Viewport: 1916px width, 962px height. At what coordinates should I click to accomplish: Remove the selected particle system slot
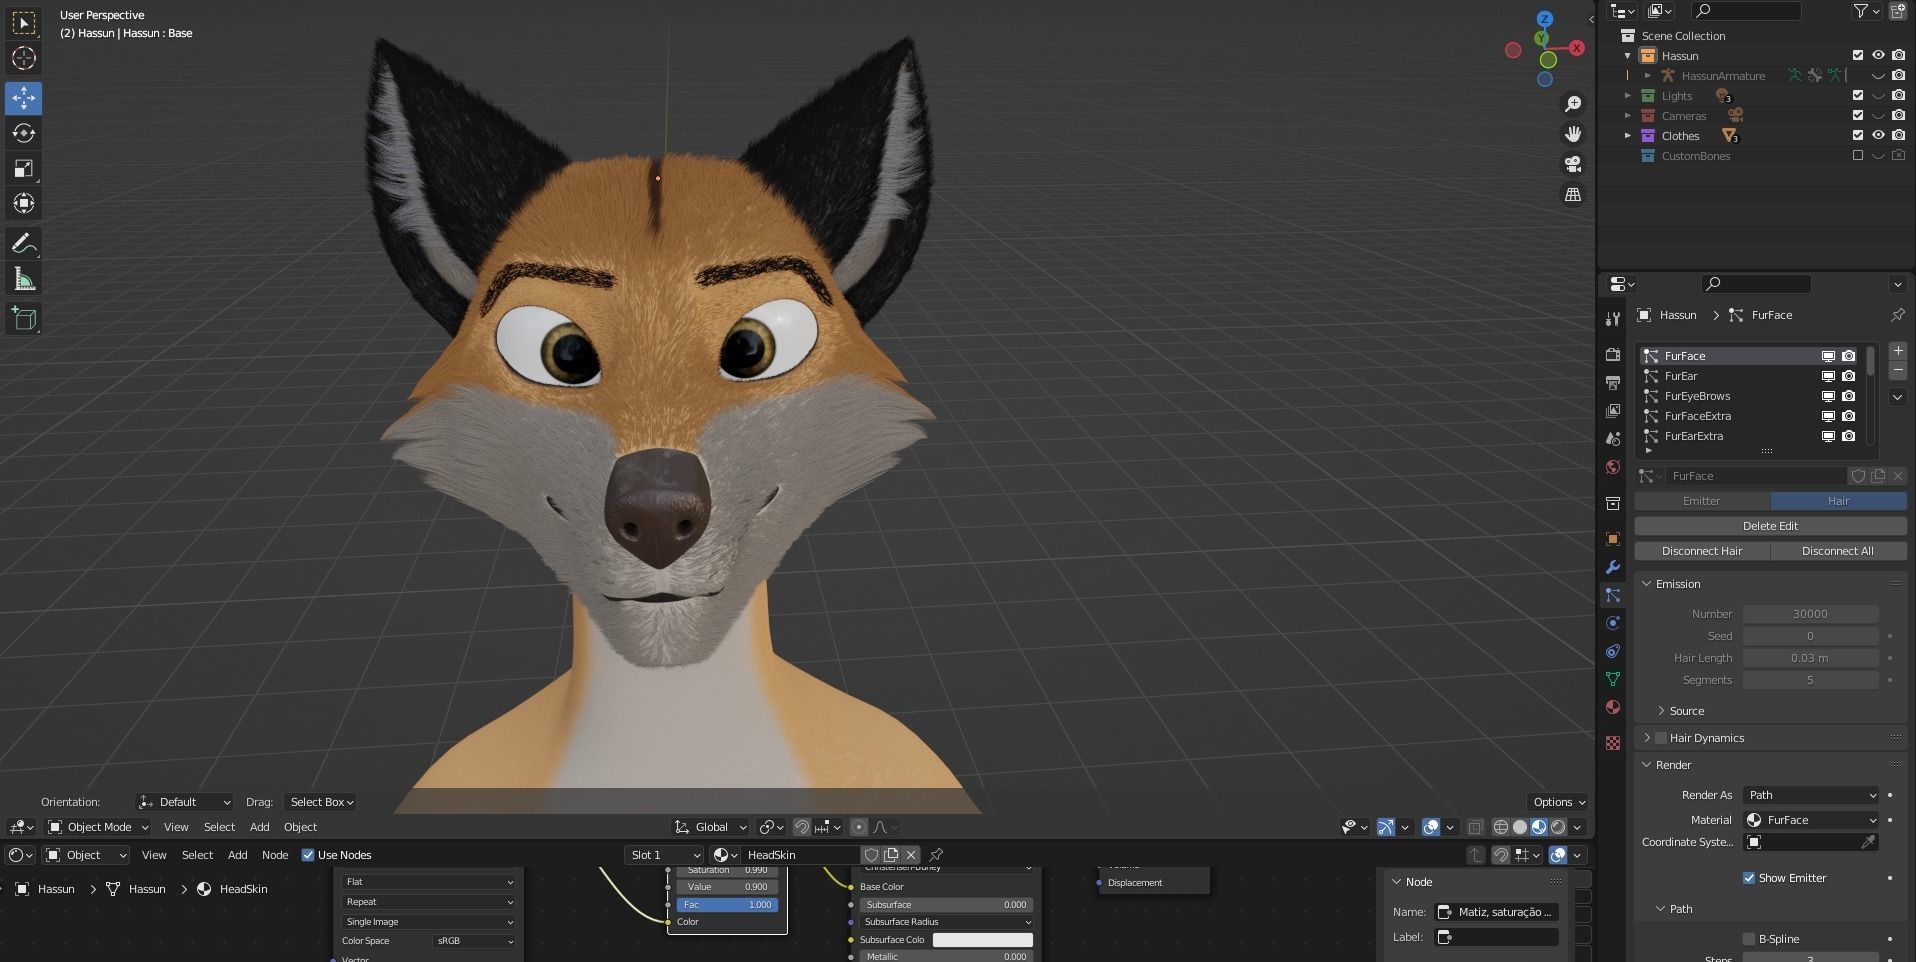1897,371
